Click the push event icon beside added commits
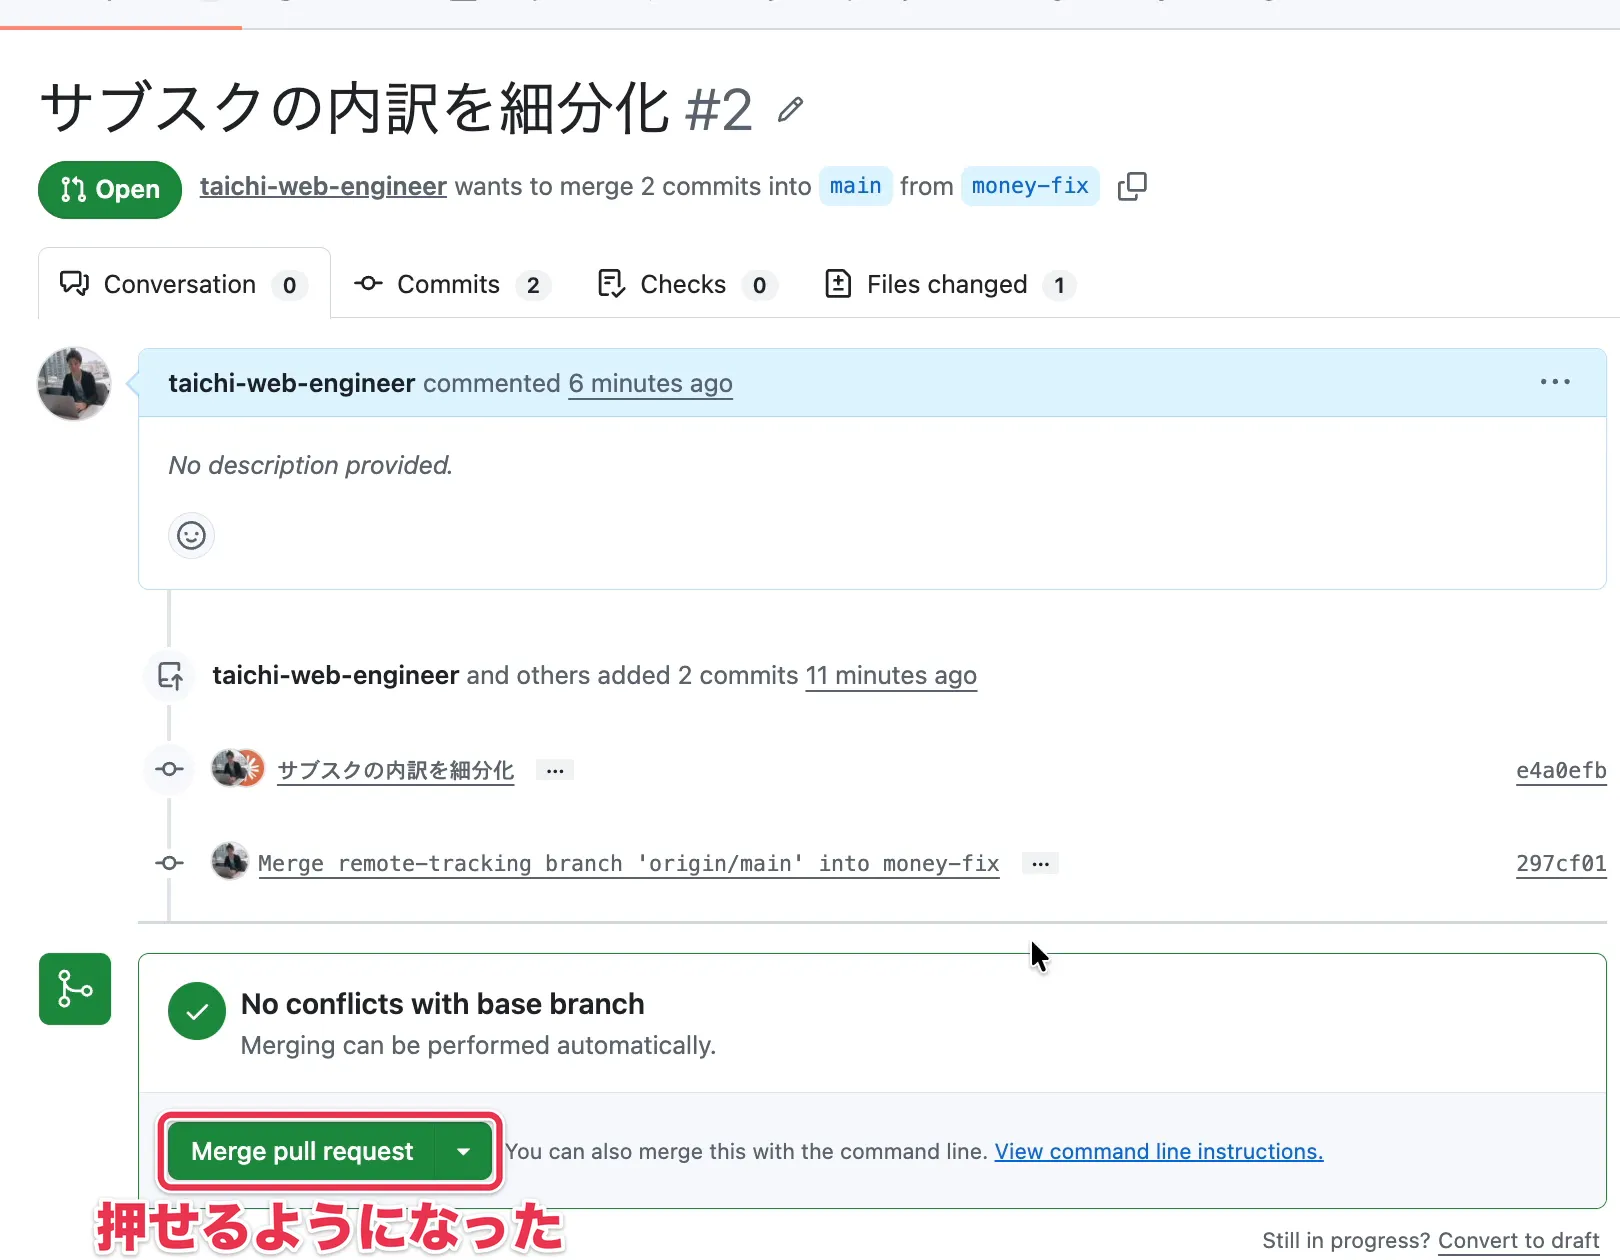The image size is (1620, 1260). click(170, 676)
